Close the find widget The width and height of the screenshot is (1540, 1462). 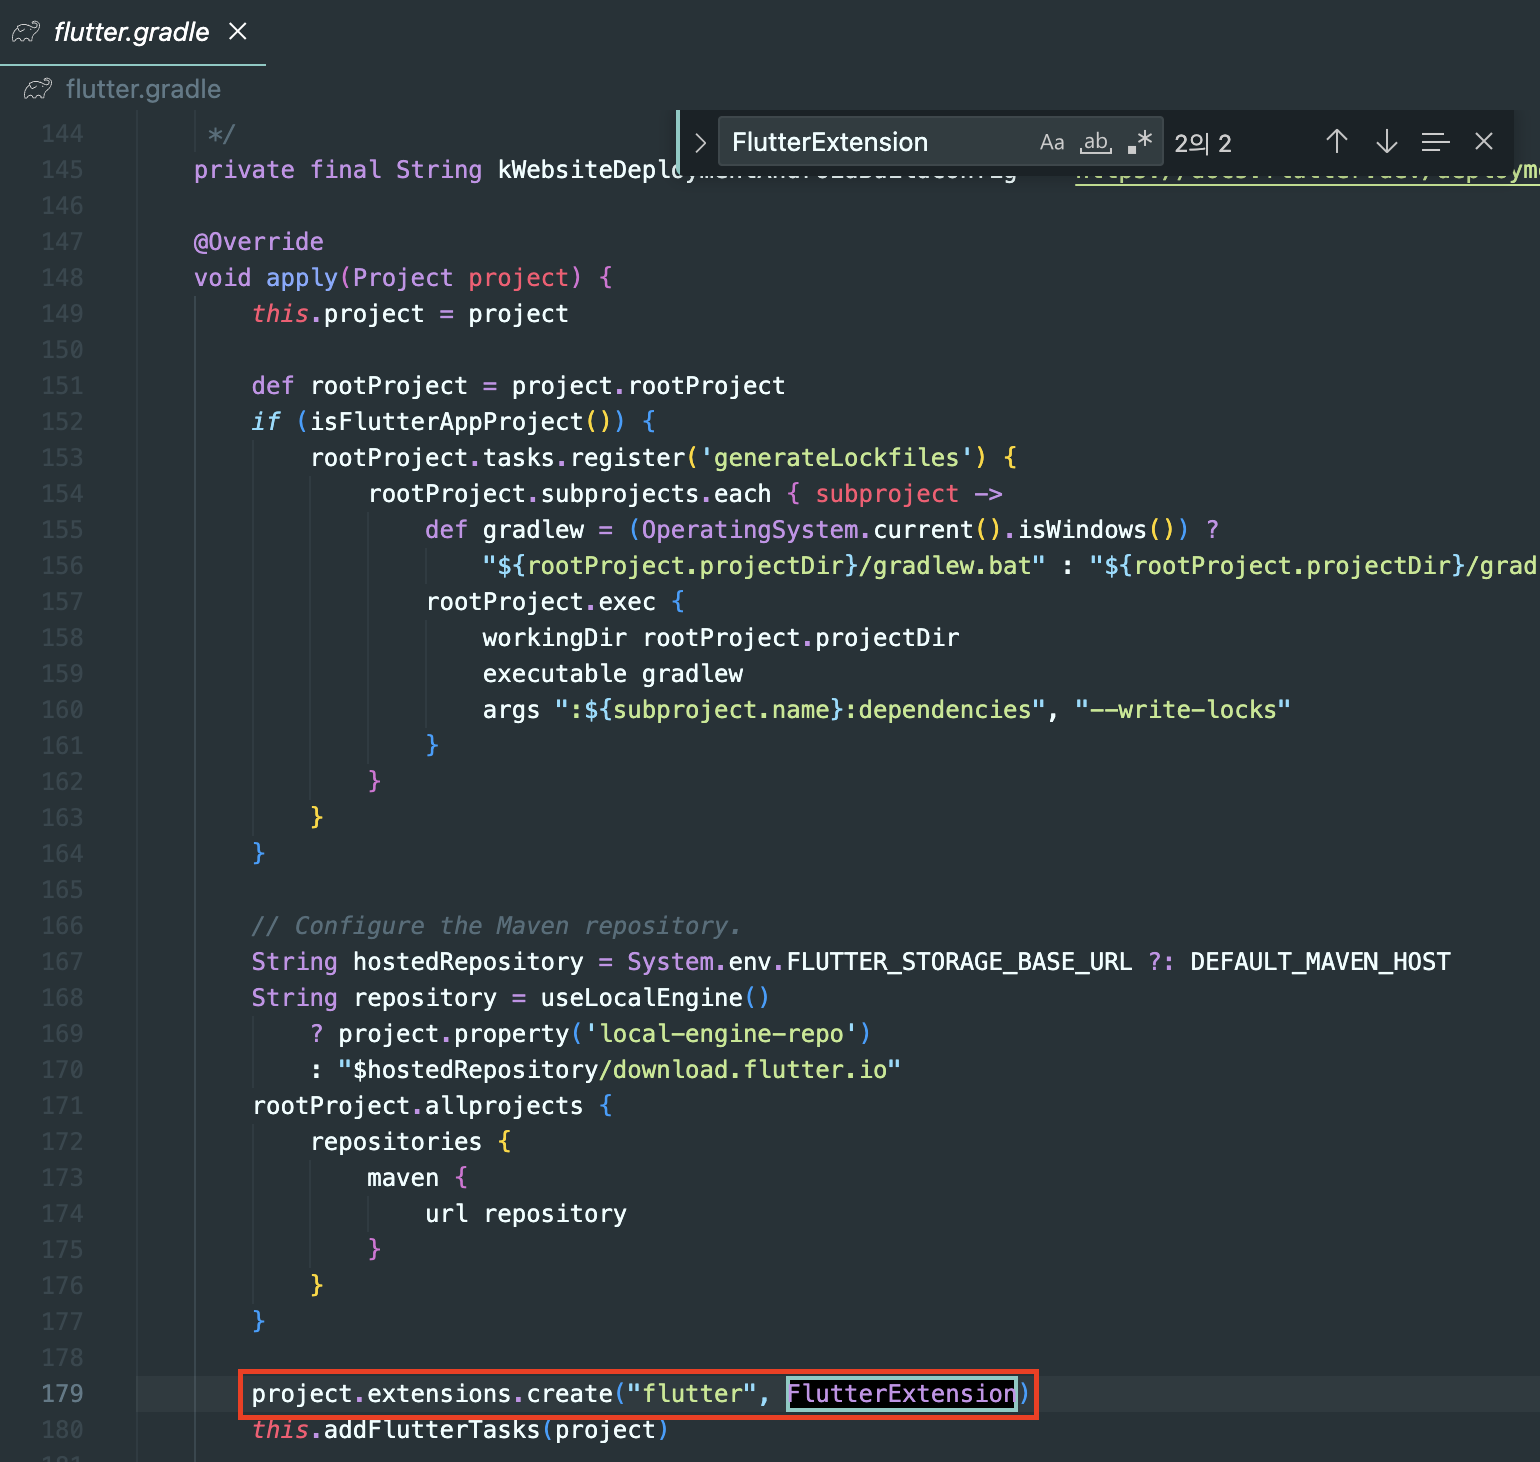click(x=1484, y=142)
